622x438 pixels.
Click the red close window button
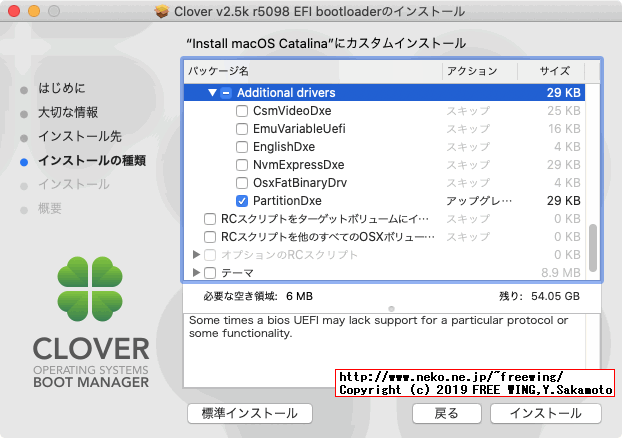coord(14,11)
